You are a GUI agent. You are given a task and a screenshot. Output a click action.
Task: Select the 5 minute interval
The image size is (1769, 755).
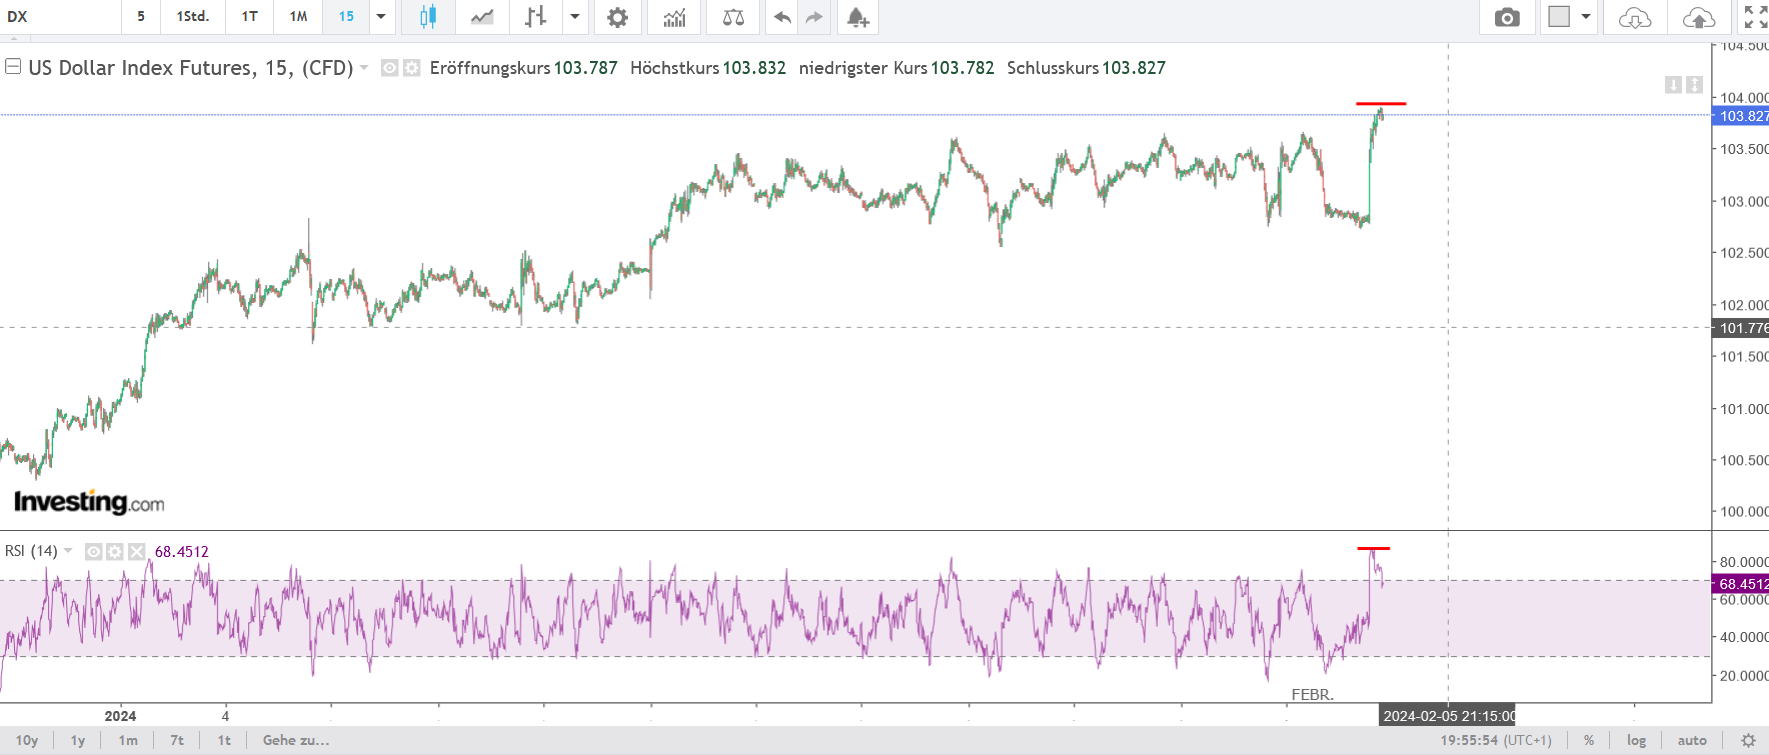tap(141, 17)
